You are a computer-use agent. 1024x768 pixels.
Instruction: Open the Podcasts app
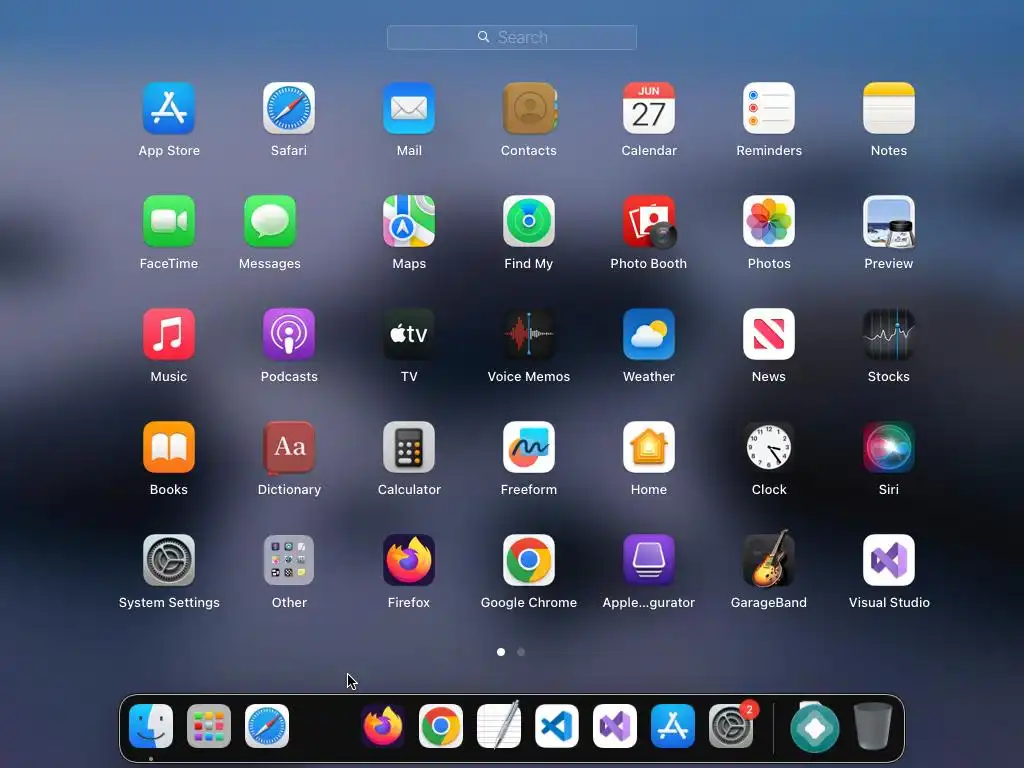point(289,334)
